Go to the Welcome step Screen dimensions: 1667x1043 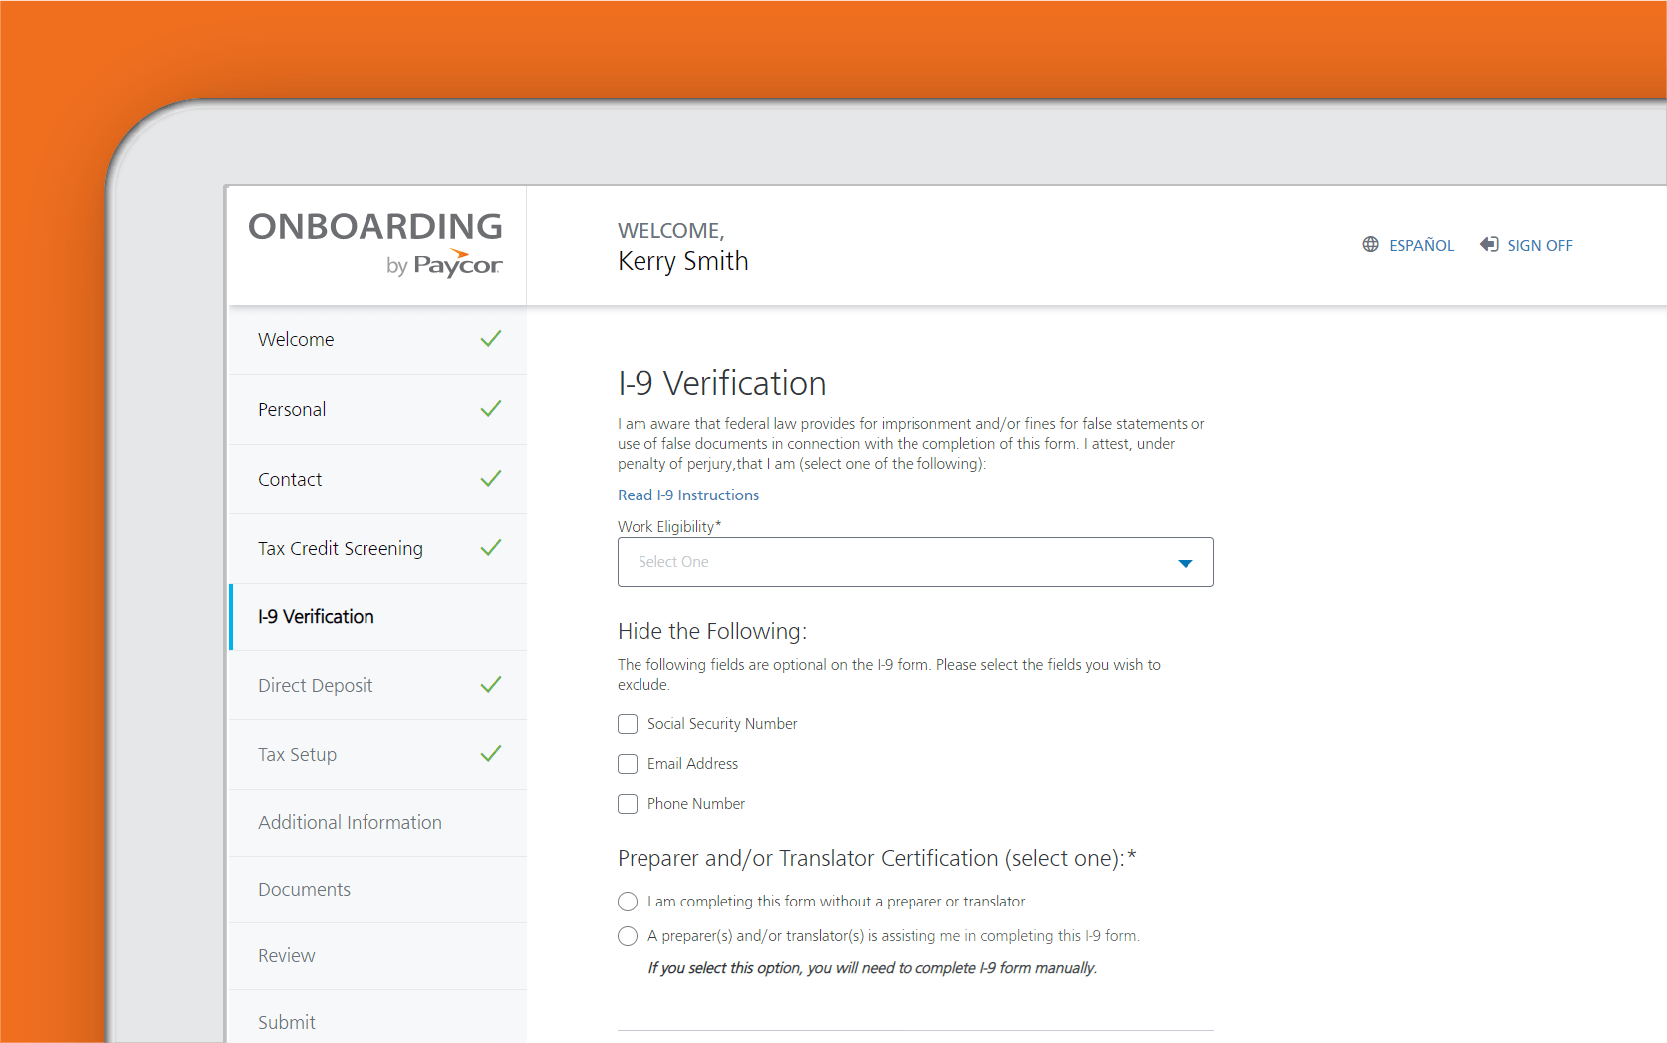click(378, 340)
